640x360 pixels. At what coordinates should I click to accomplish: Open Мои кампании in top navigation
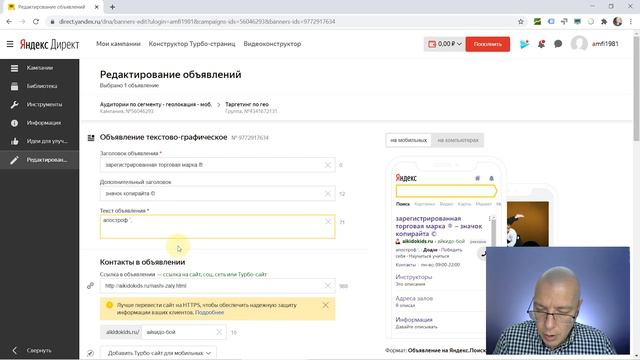118,44
